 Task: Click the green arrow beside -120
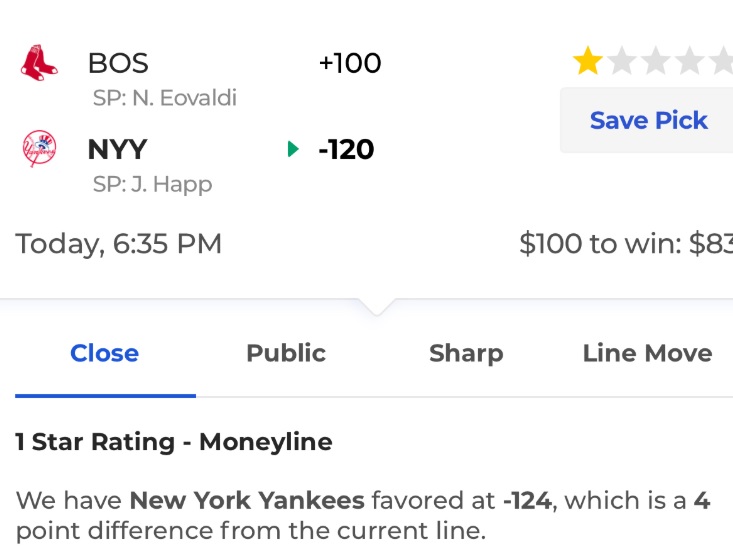[293, 149]
